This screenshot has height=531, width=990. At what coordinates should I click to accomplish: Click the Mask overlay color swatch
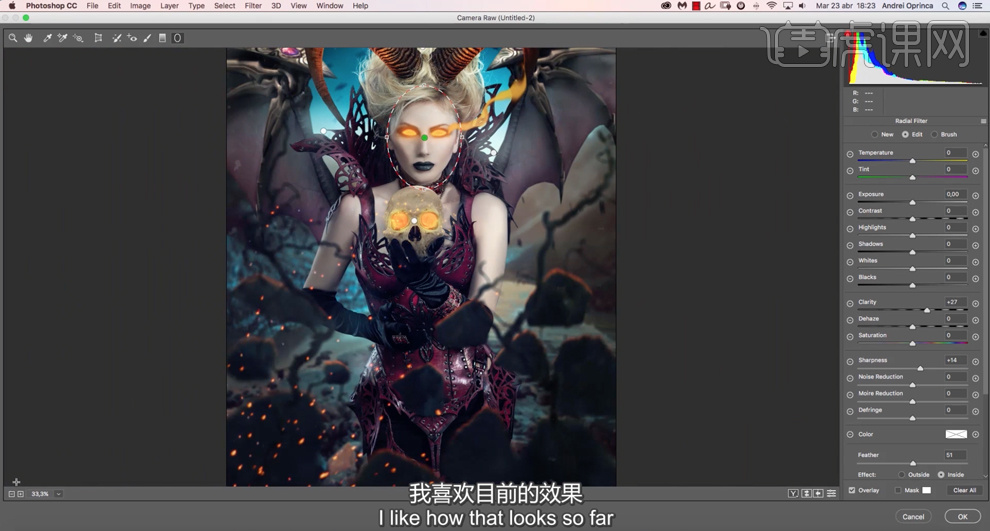pyautogui.click(x=926, y=490)
